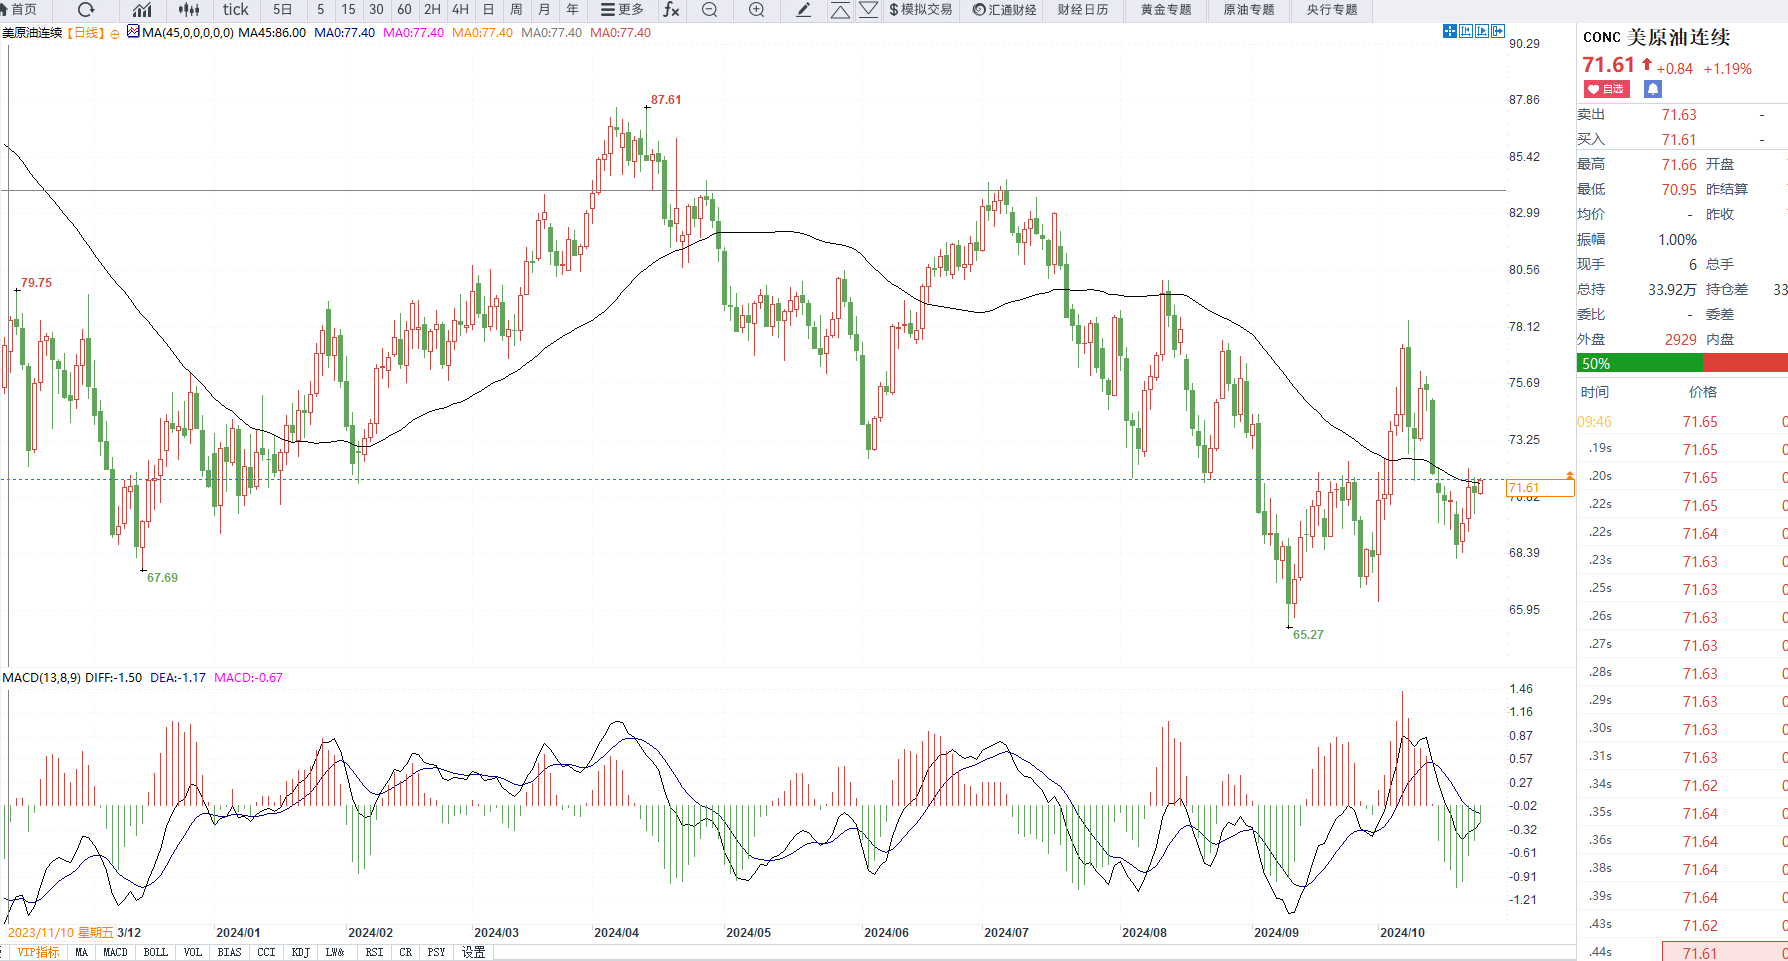This screenshot has width=1788, height=961.
Task: Open 模拟交易 simulated trading
Action: coord(920,10)
